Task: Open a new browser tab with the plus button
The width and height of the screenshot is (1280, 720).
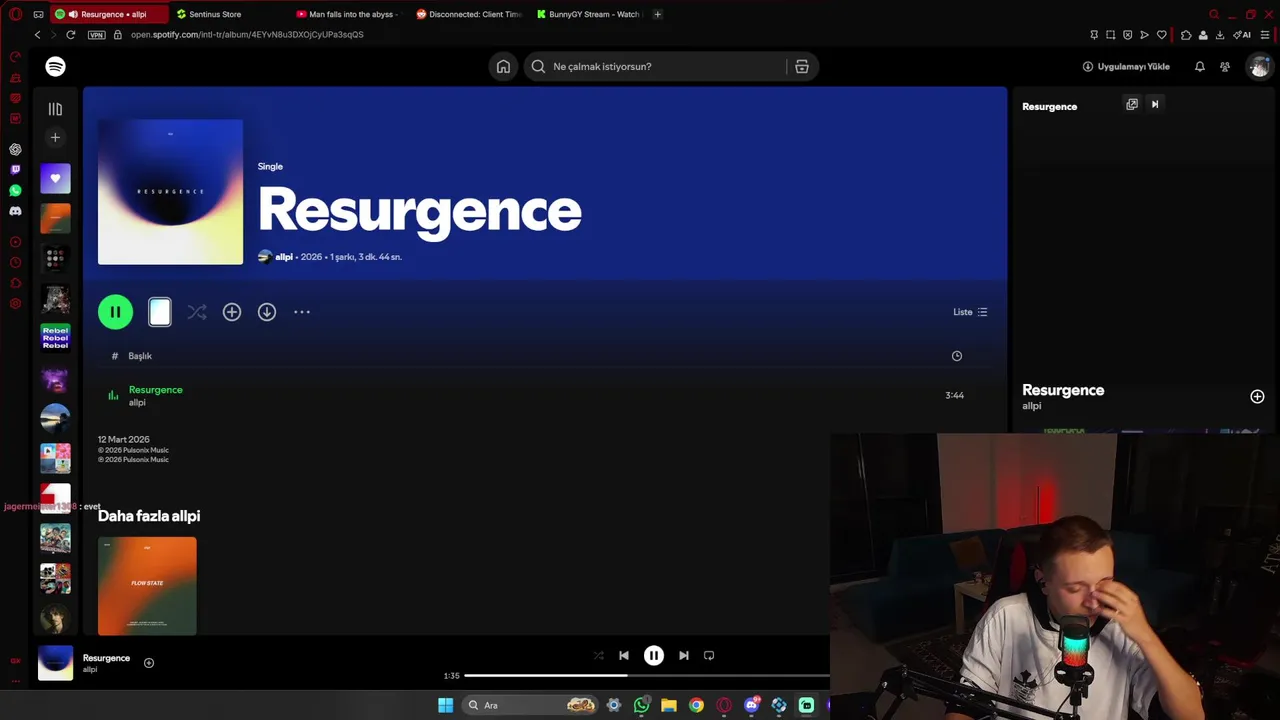Action: click(657, 14)
